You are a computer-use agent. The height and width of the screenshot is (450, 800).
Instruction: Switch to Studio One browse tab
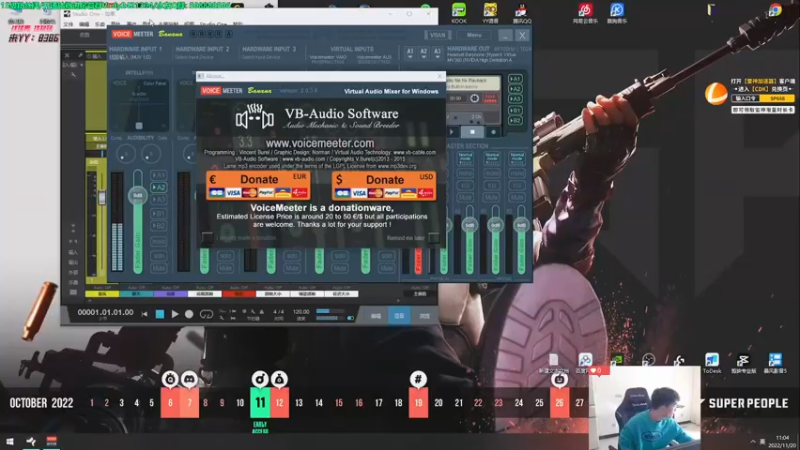pyautogui.click(x=424, y=316)
